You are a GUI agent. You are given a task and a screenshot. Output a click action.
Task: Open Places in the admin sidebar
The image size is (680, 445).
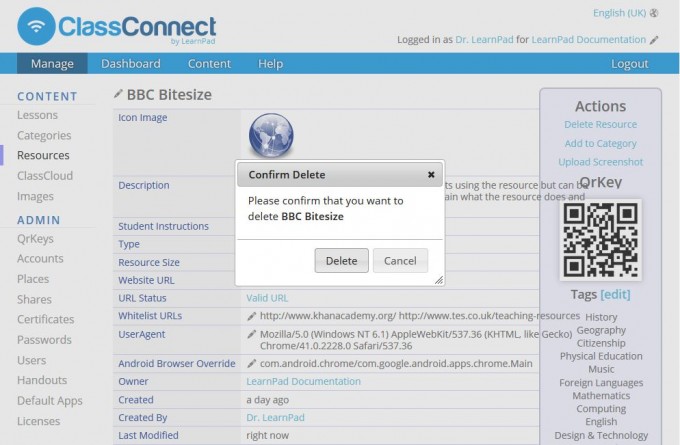pyautogui.click(x=33, y=279)
